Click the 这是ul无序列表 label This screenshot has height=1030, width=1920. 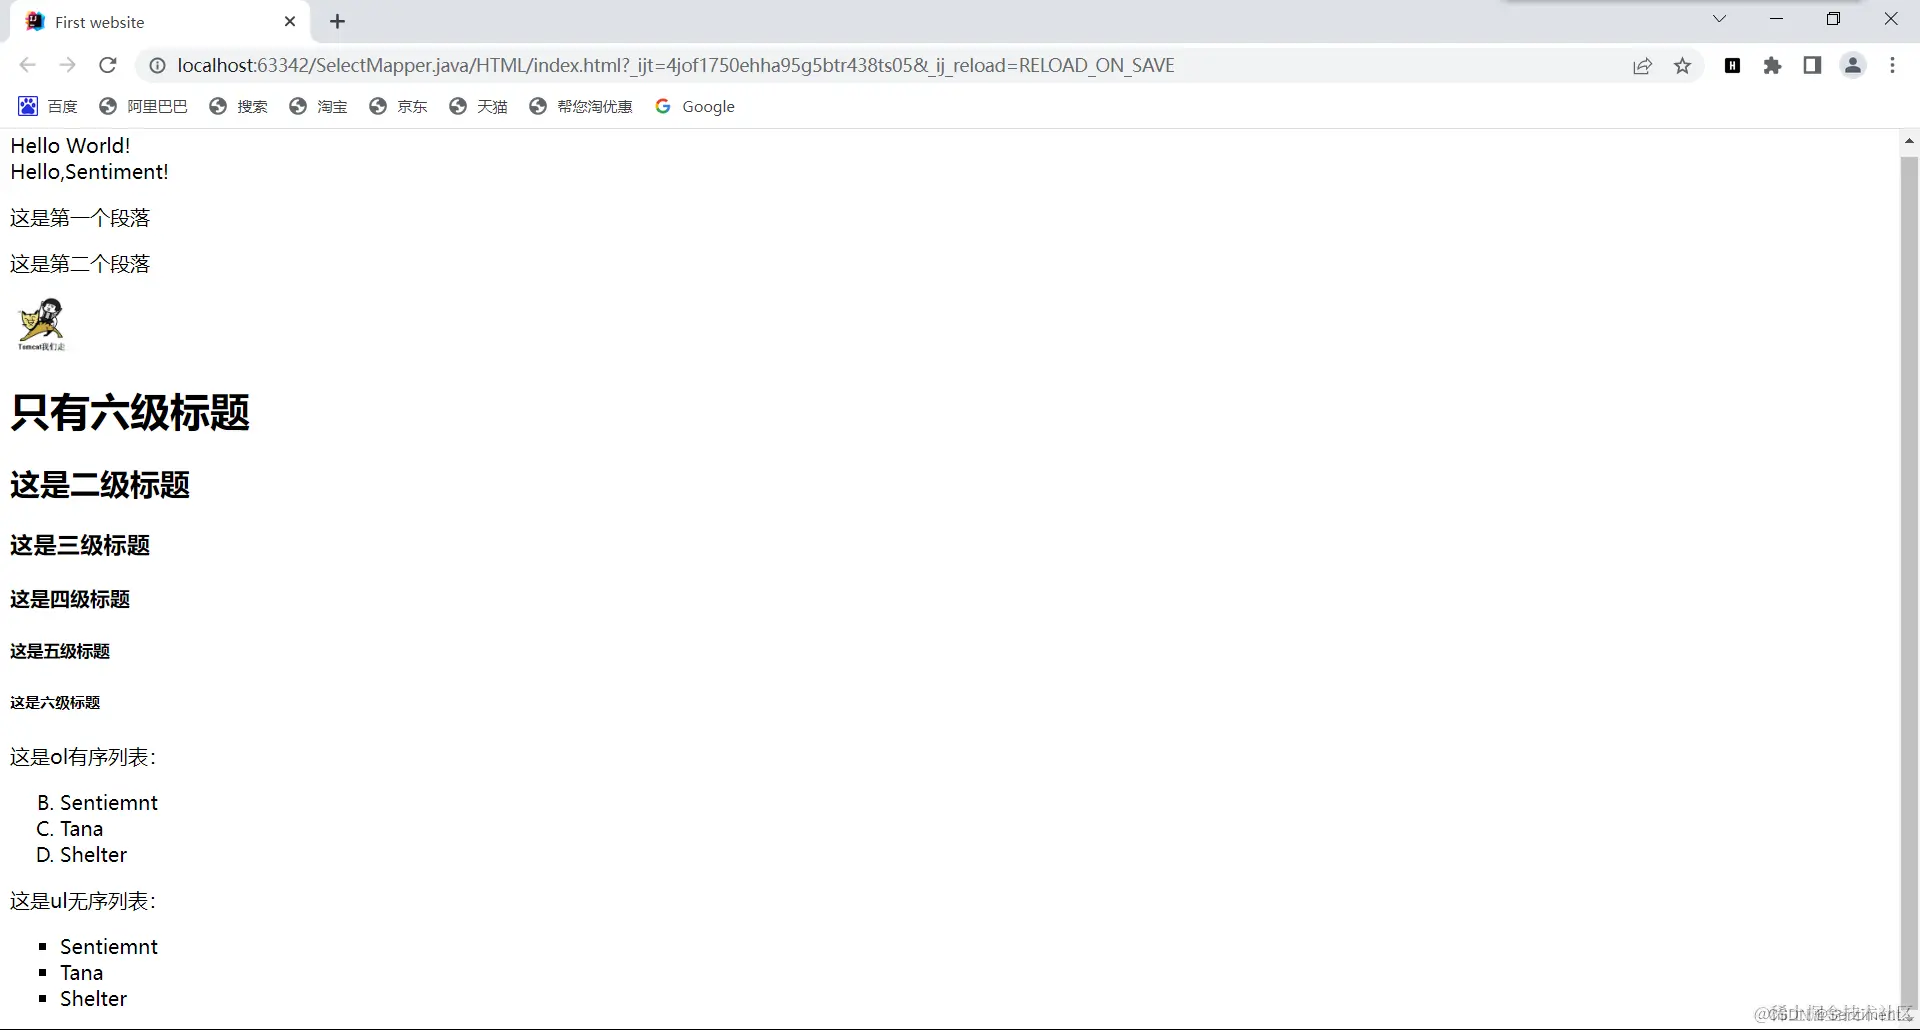83,901
